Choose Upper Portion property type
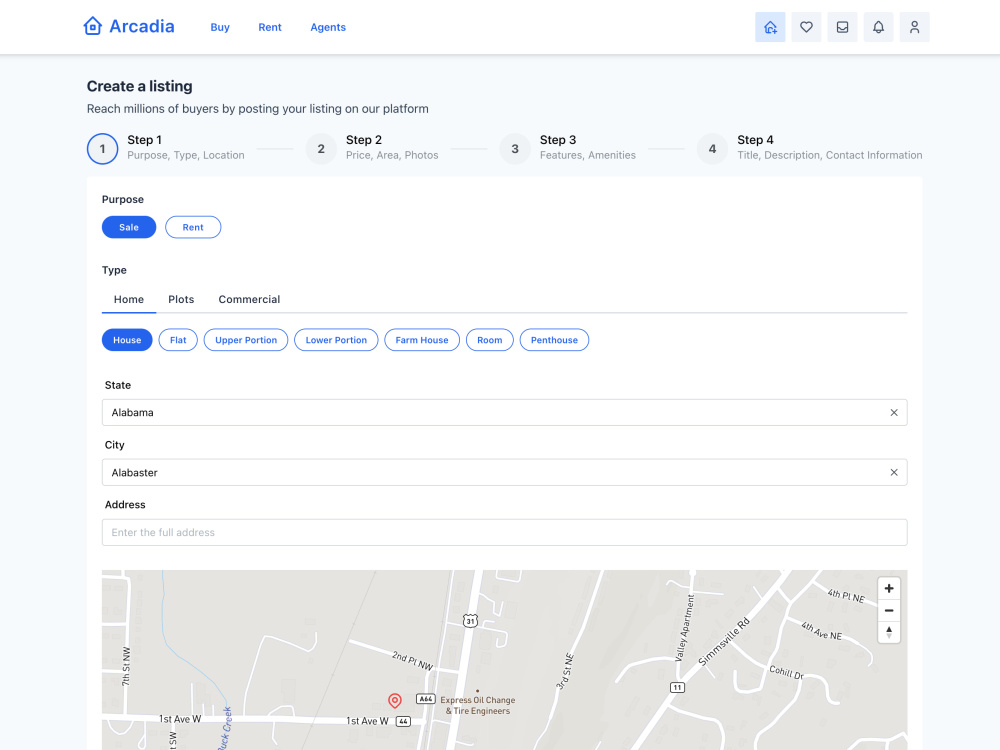 click(x=246, y=340)
